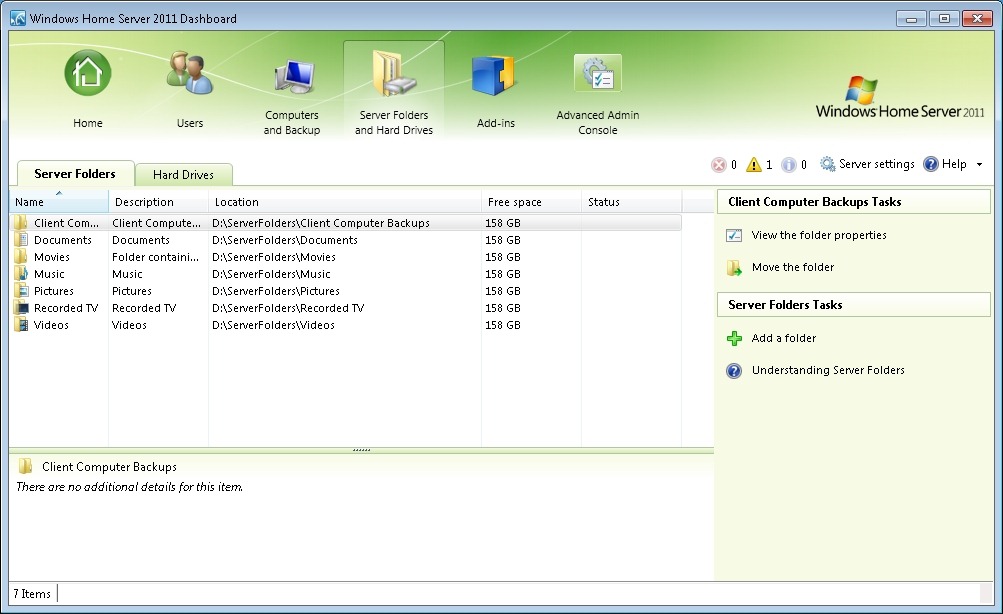The width and height of the screenshot is (1003, 614).
Task: Open the Home section icon
Action: pos(88,74)
